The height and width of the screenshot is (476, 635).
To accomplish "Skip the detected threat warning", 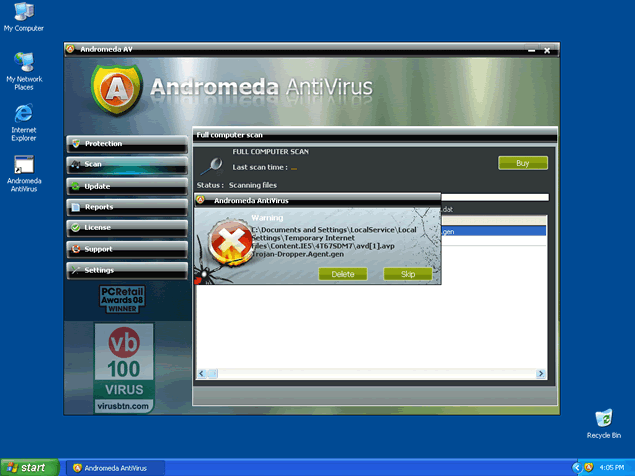I will (x=407, y=274).
